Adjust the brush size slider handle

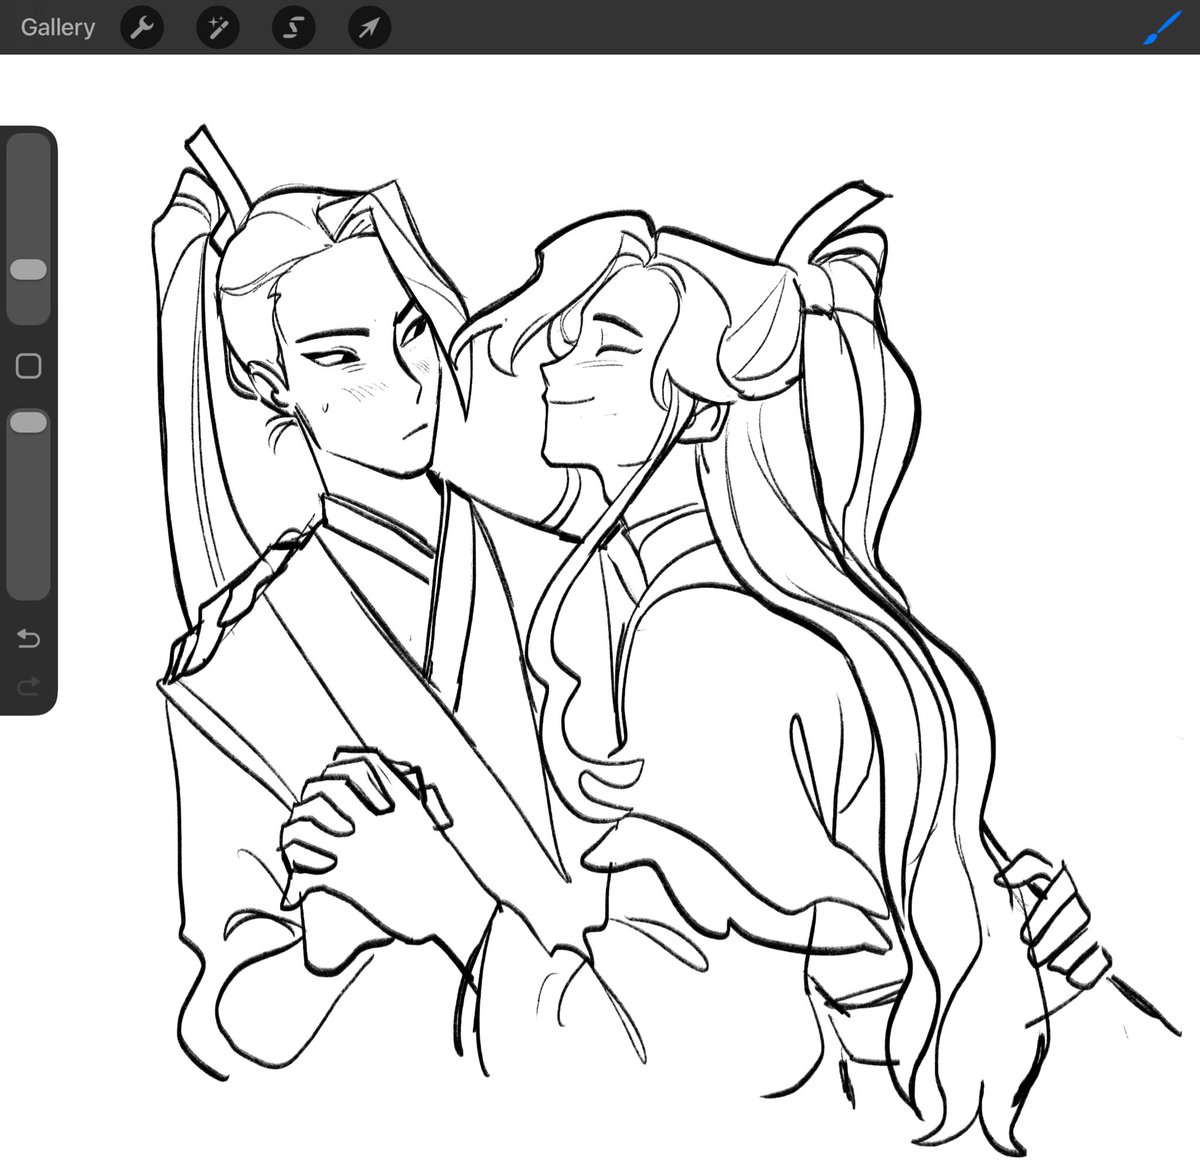[28, 270]
